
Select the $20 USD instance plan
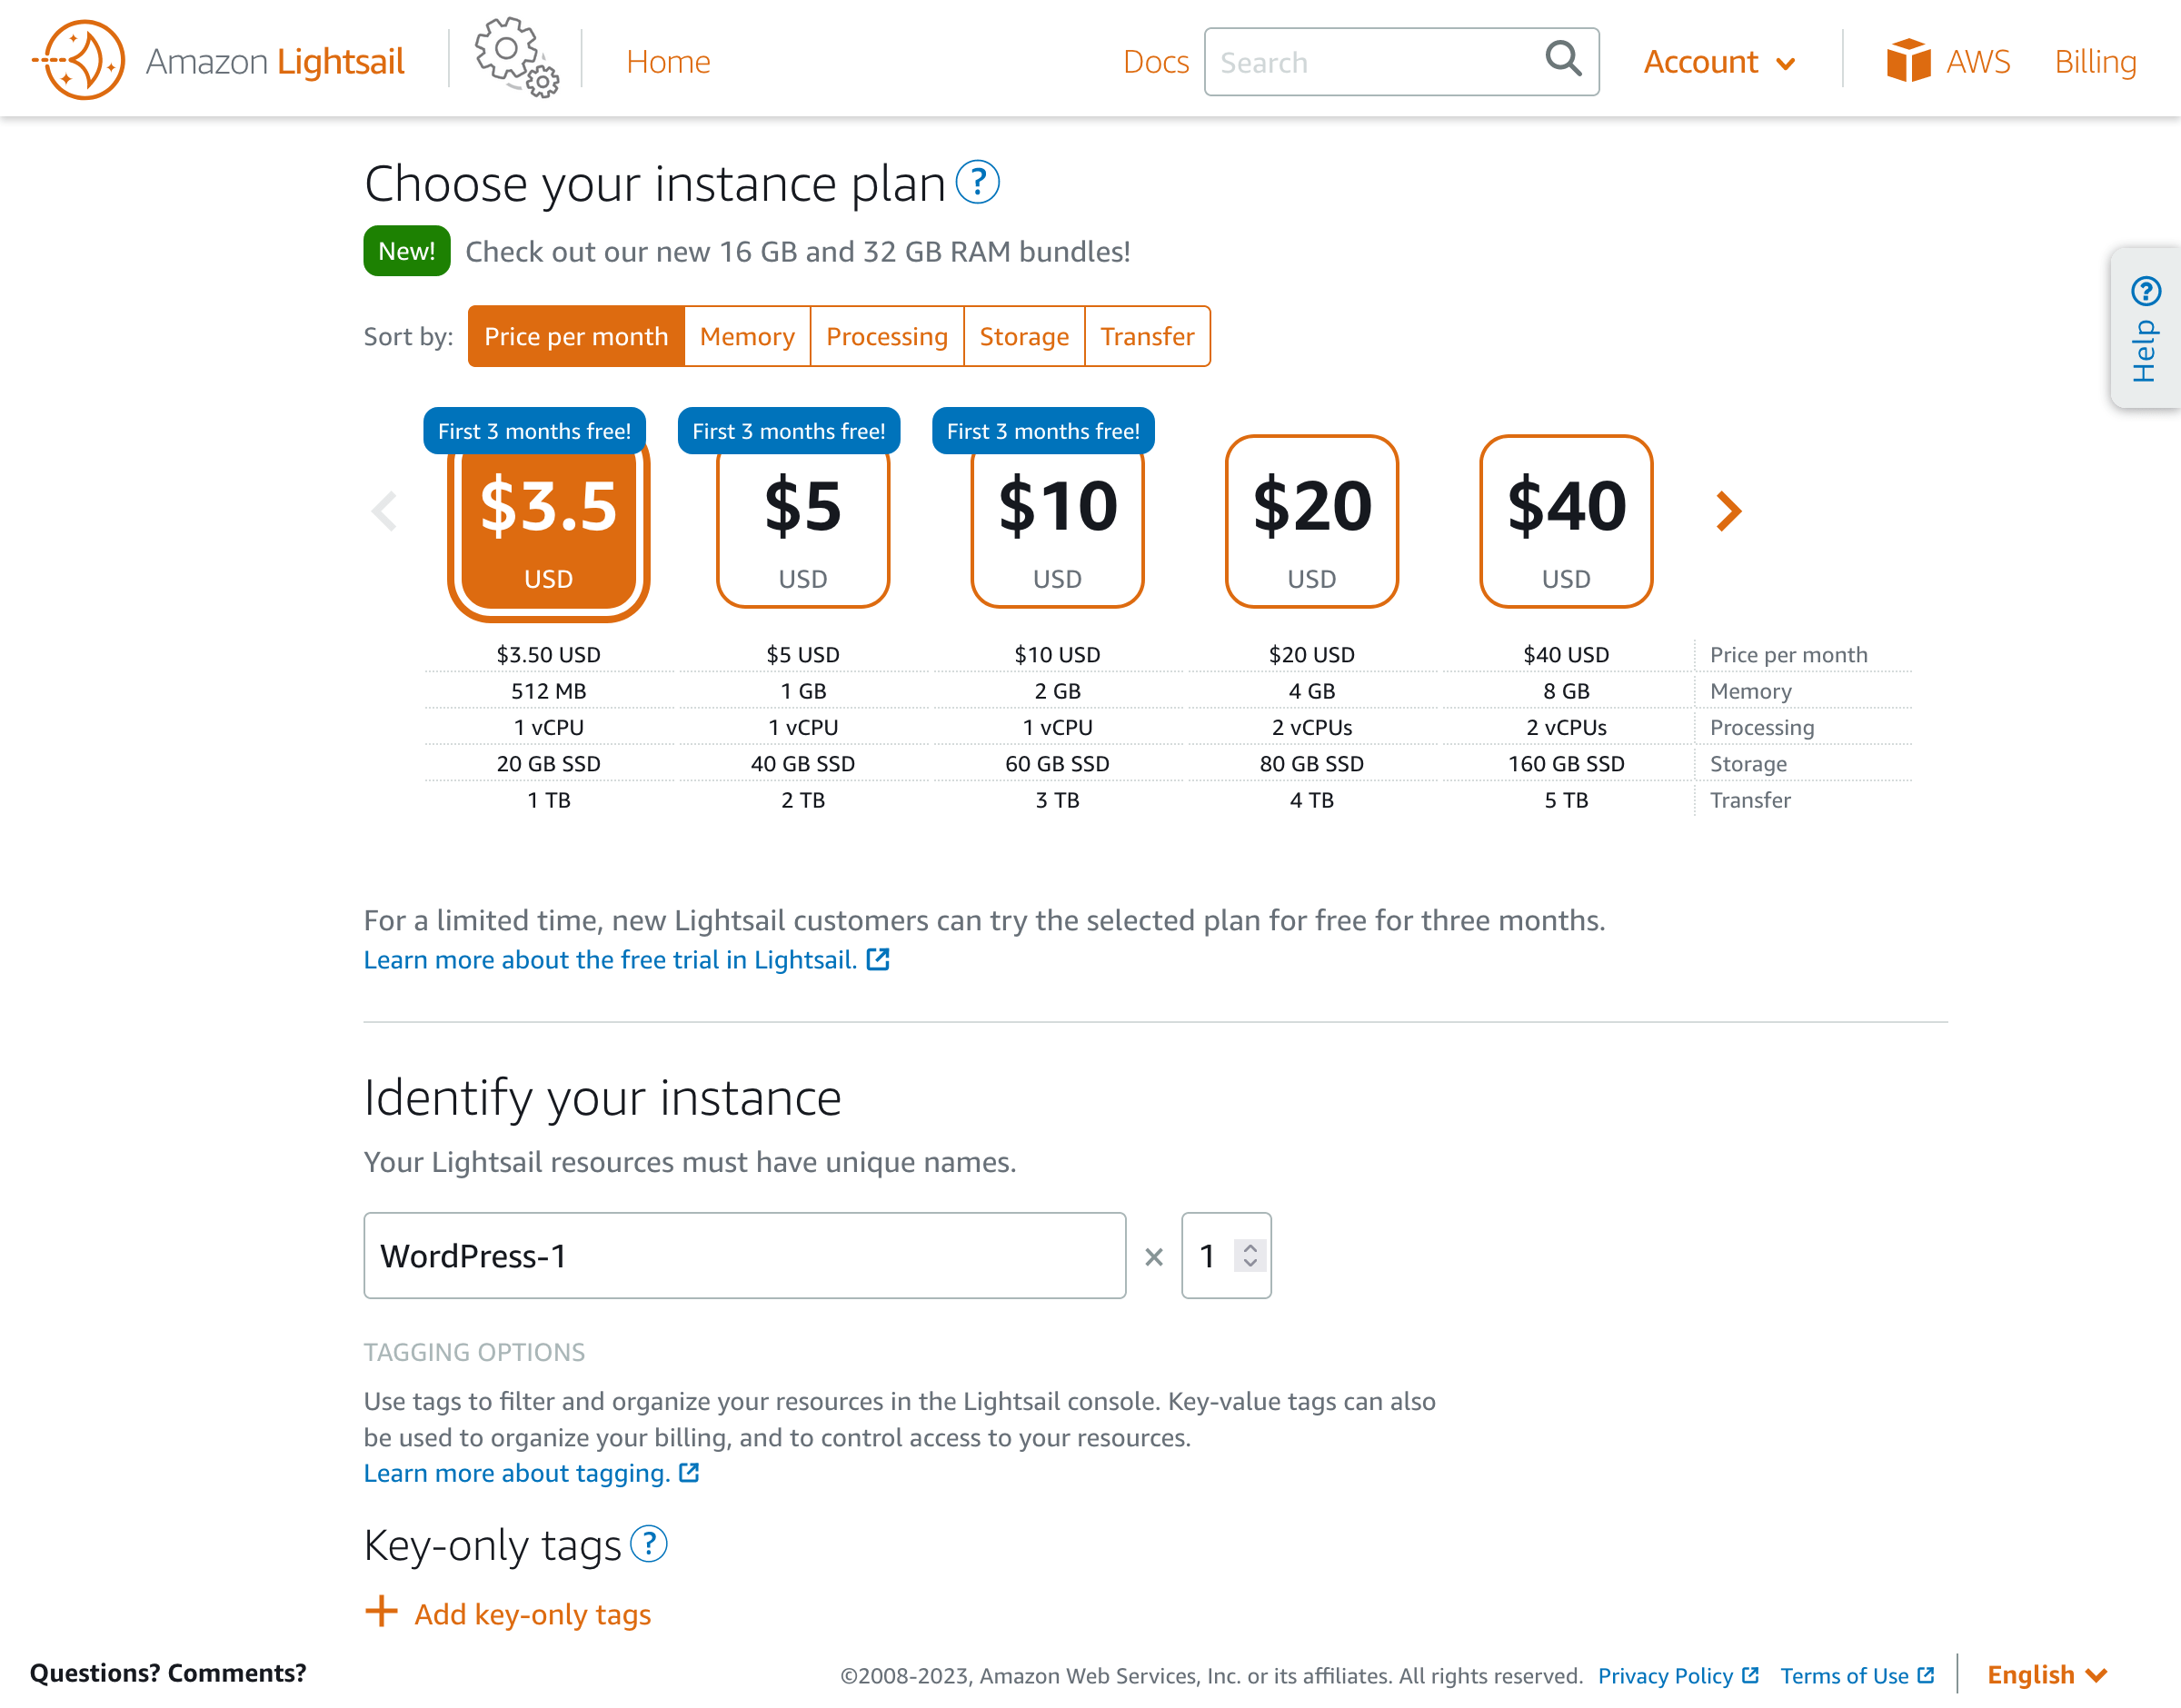click(x=1311, y=523)
